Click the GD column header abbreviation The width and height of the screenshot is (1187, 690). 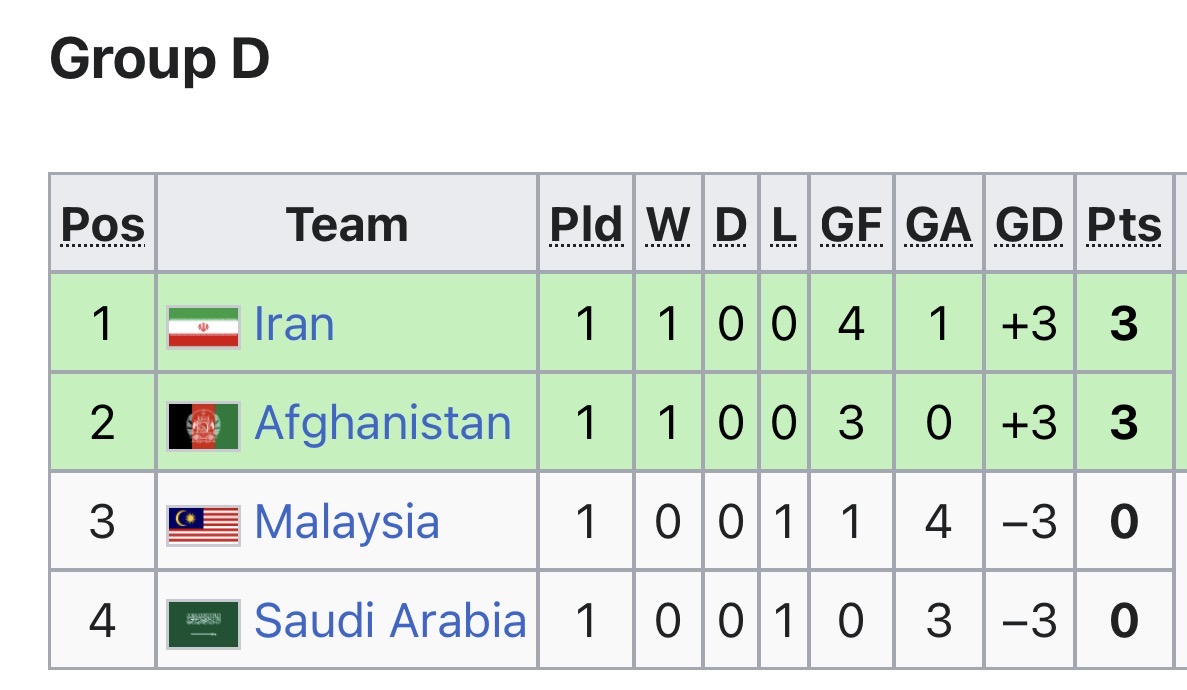1029,225
